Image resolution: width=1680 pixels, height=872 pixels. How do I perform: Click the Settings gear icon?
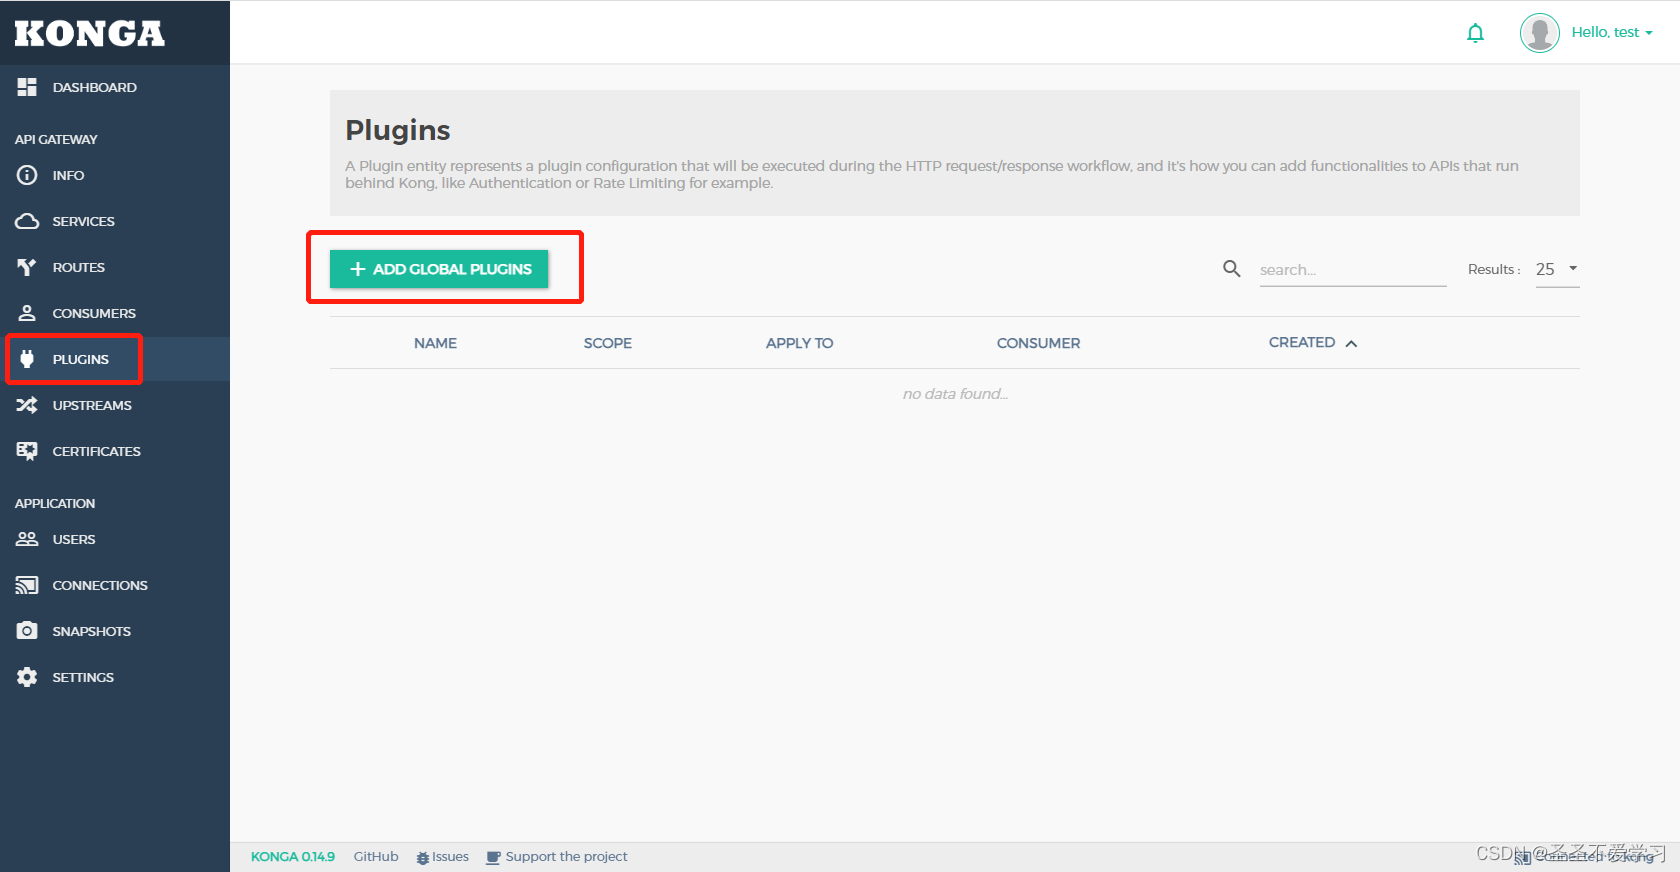tap(27, 677)
